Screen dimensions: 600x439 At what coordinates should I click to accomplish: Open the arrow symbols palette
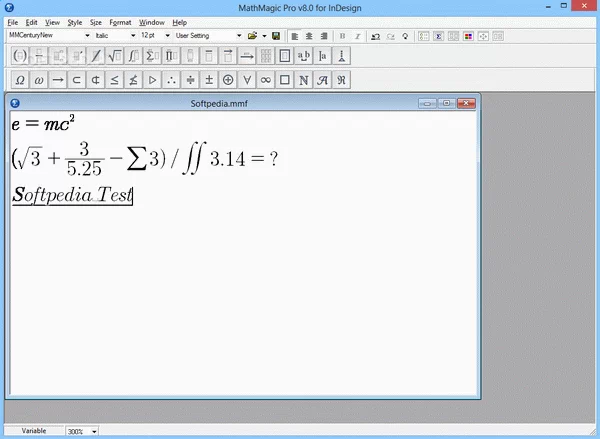58,80
